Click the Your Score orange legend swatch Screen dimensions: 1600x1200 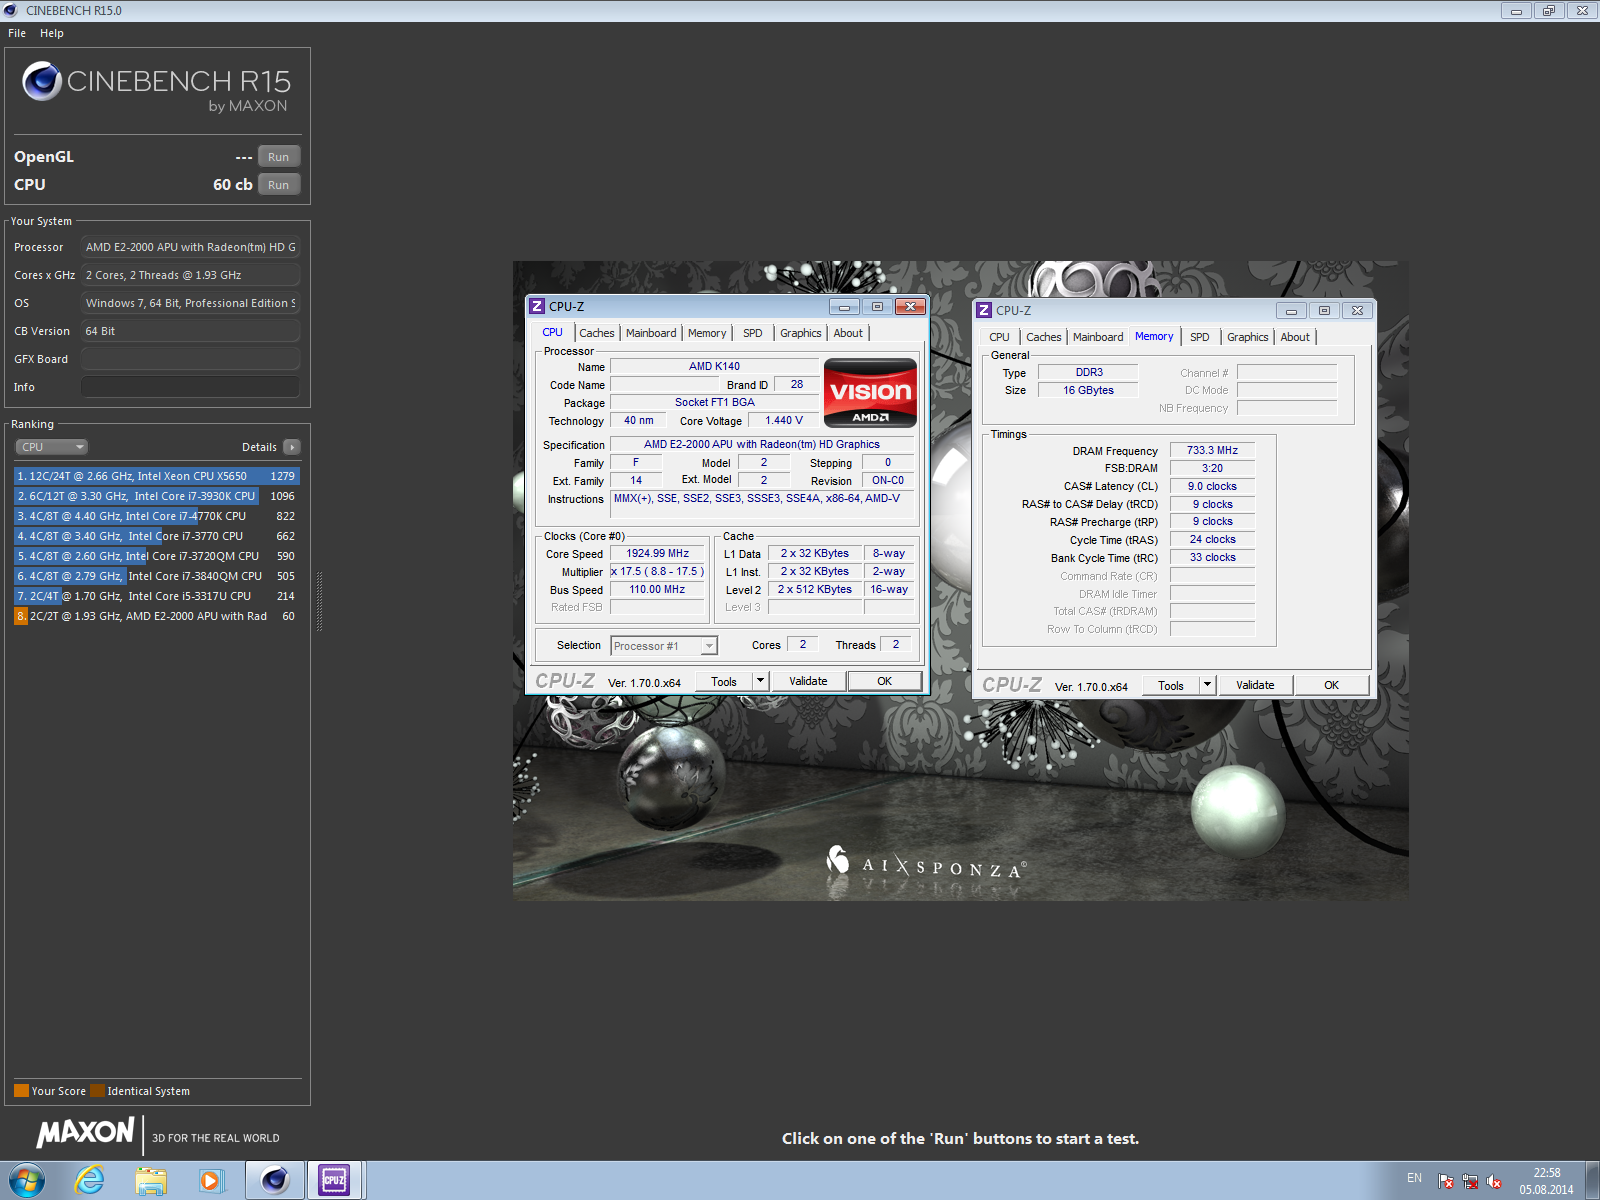[21, 1091]
